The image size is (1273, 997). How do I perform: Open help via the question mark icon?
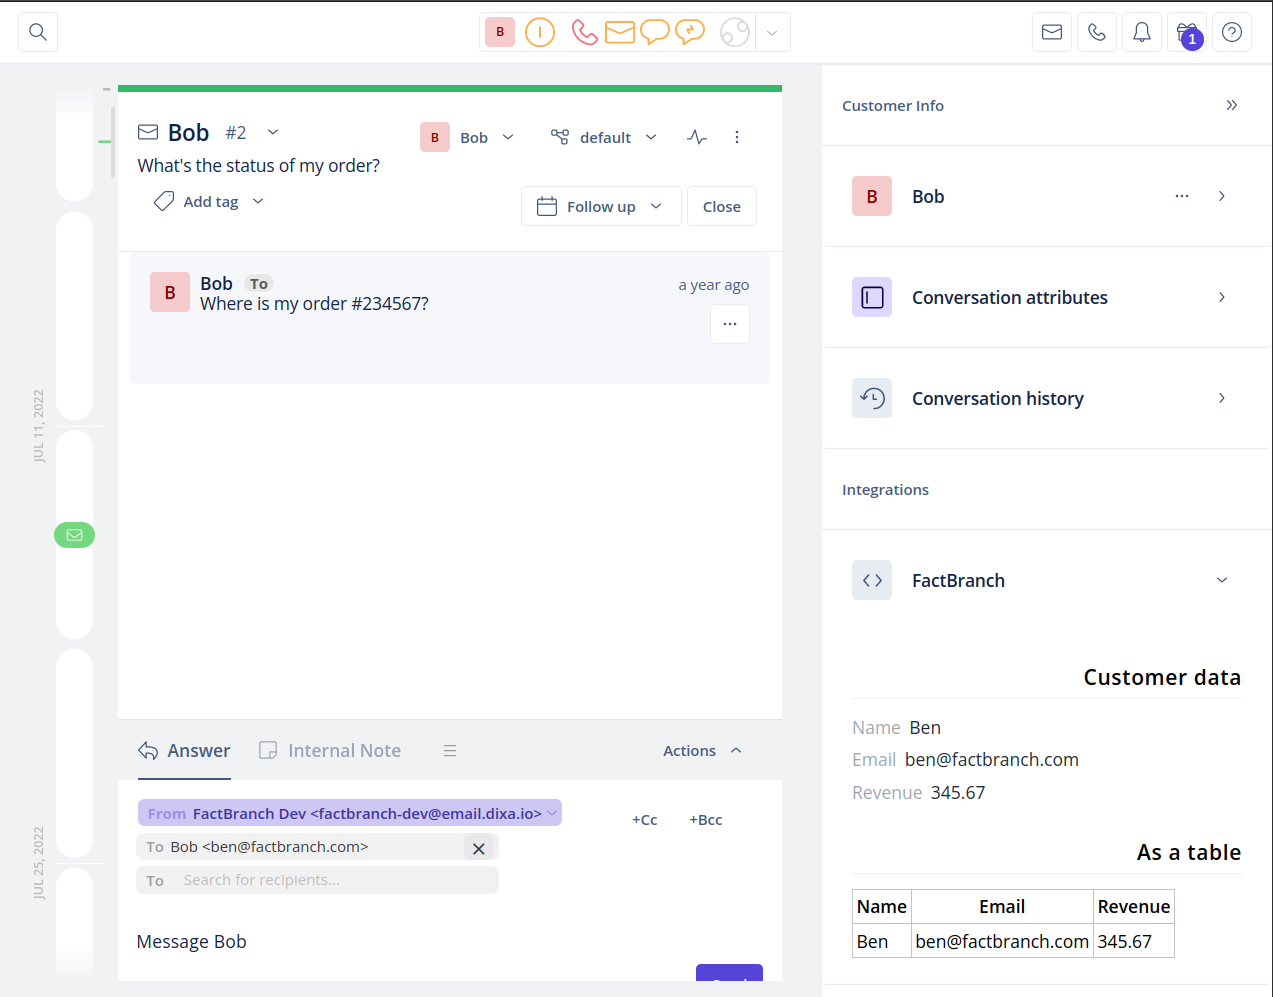tap(1231, 32)
